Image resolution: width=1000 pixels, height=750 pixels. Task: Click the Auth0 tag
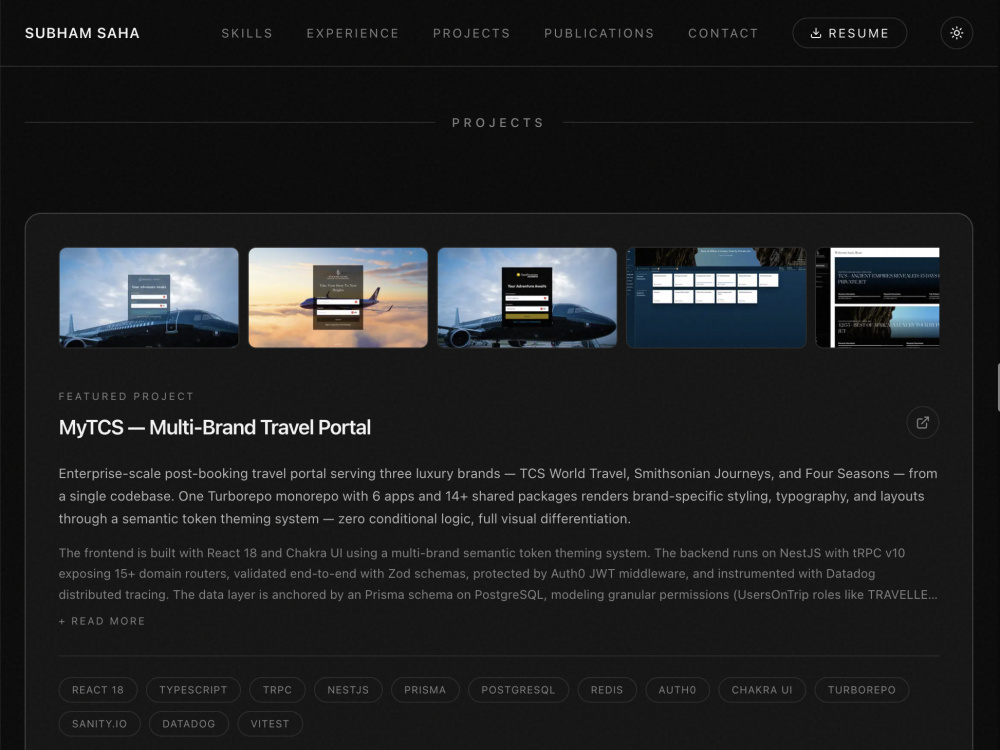pyautogui.click(x=677, y=690)
